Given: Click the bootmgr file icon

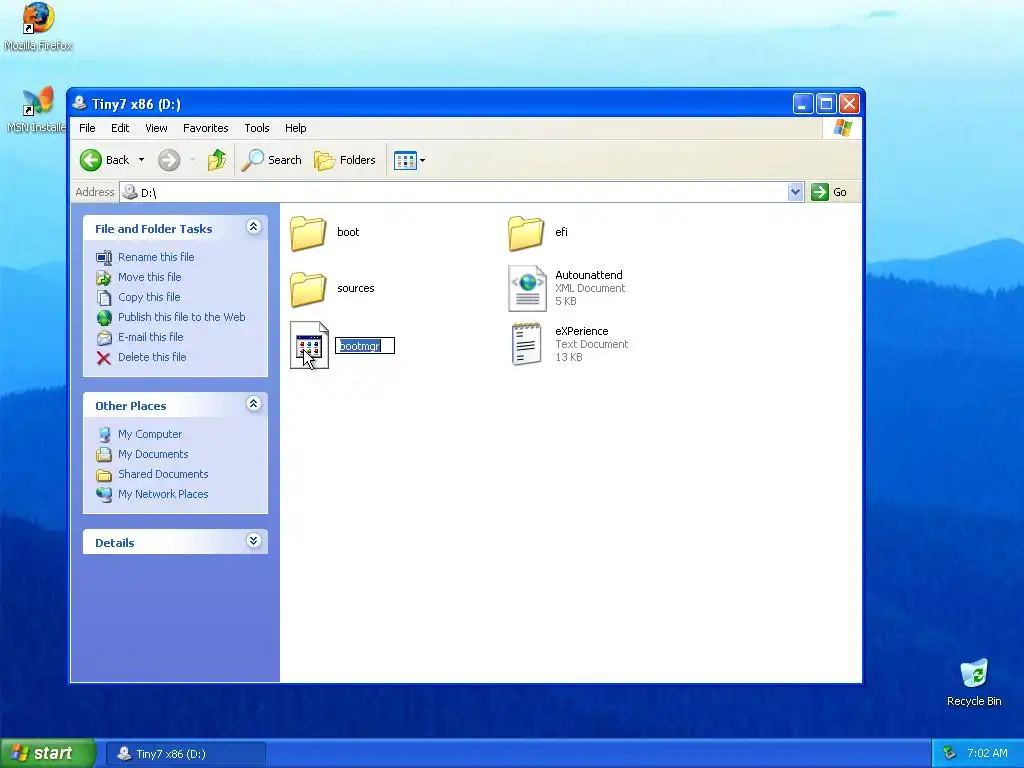Looking at the screenshot, I should 309,345.
